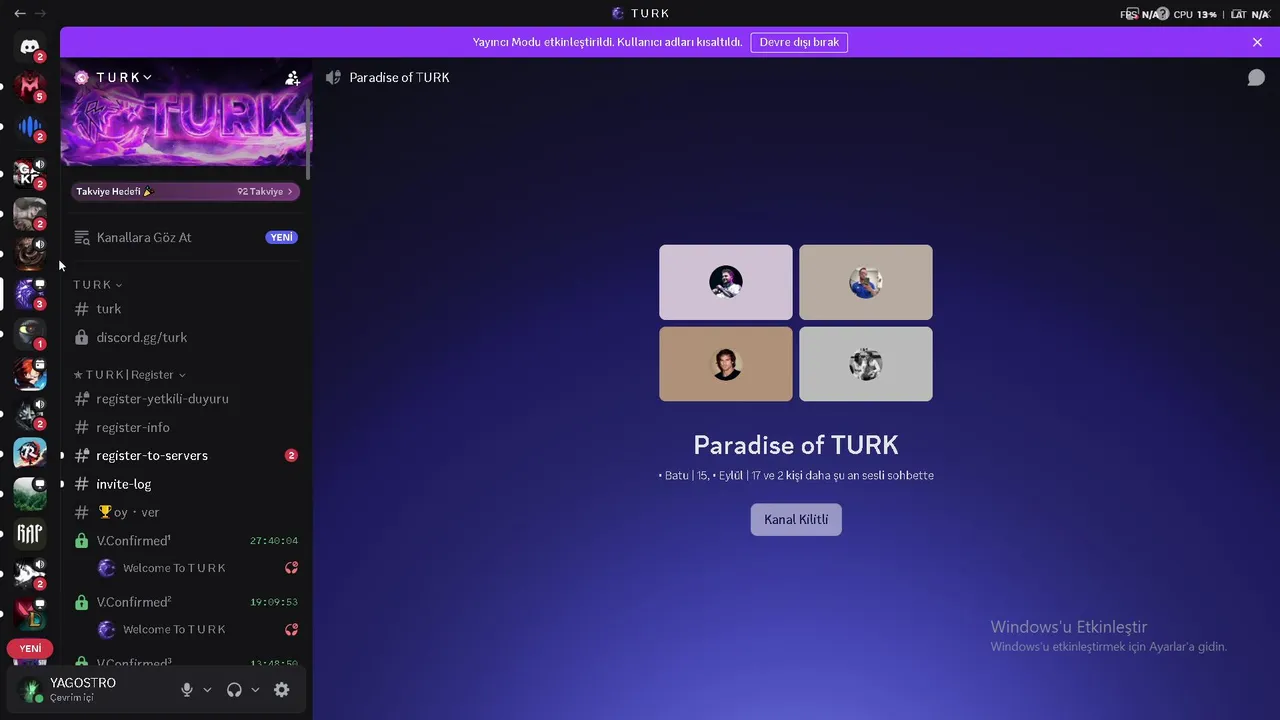1280x720 pixels.
Task: Click the 27:40:04 channel timer
Action: 274,541
